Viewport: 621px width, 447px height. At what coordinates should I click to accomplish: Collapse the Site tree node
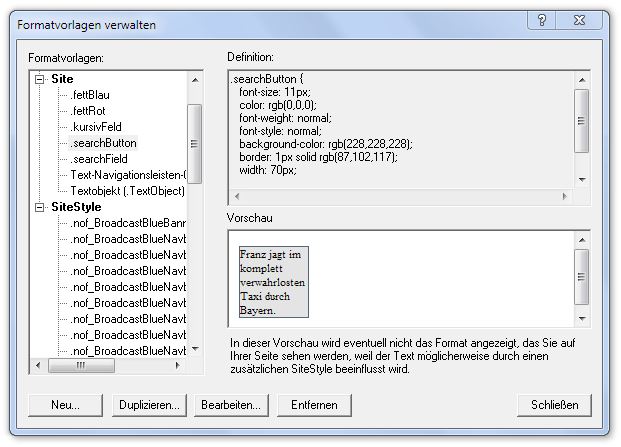[x=40, y=79]
